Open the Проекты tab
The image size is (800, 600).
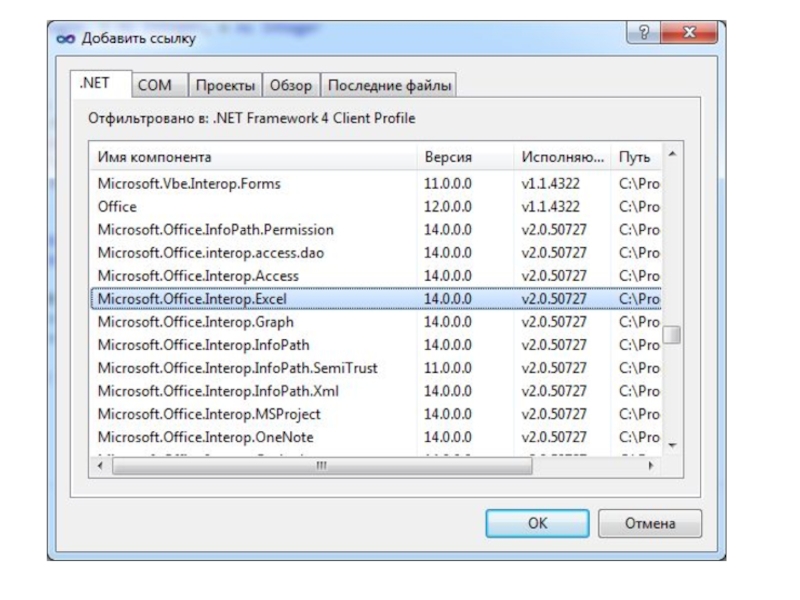[x=225, y=86]
